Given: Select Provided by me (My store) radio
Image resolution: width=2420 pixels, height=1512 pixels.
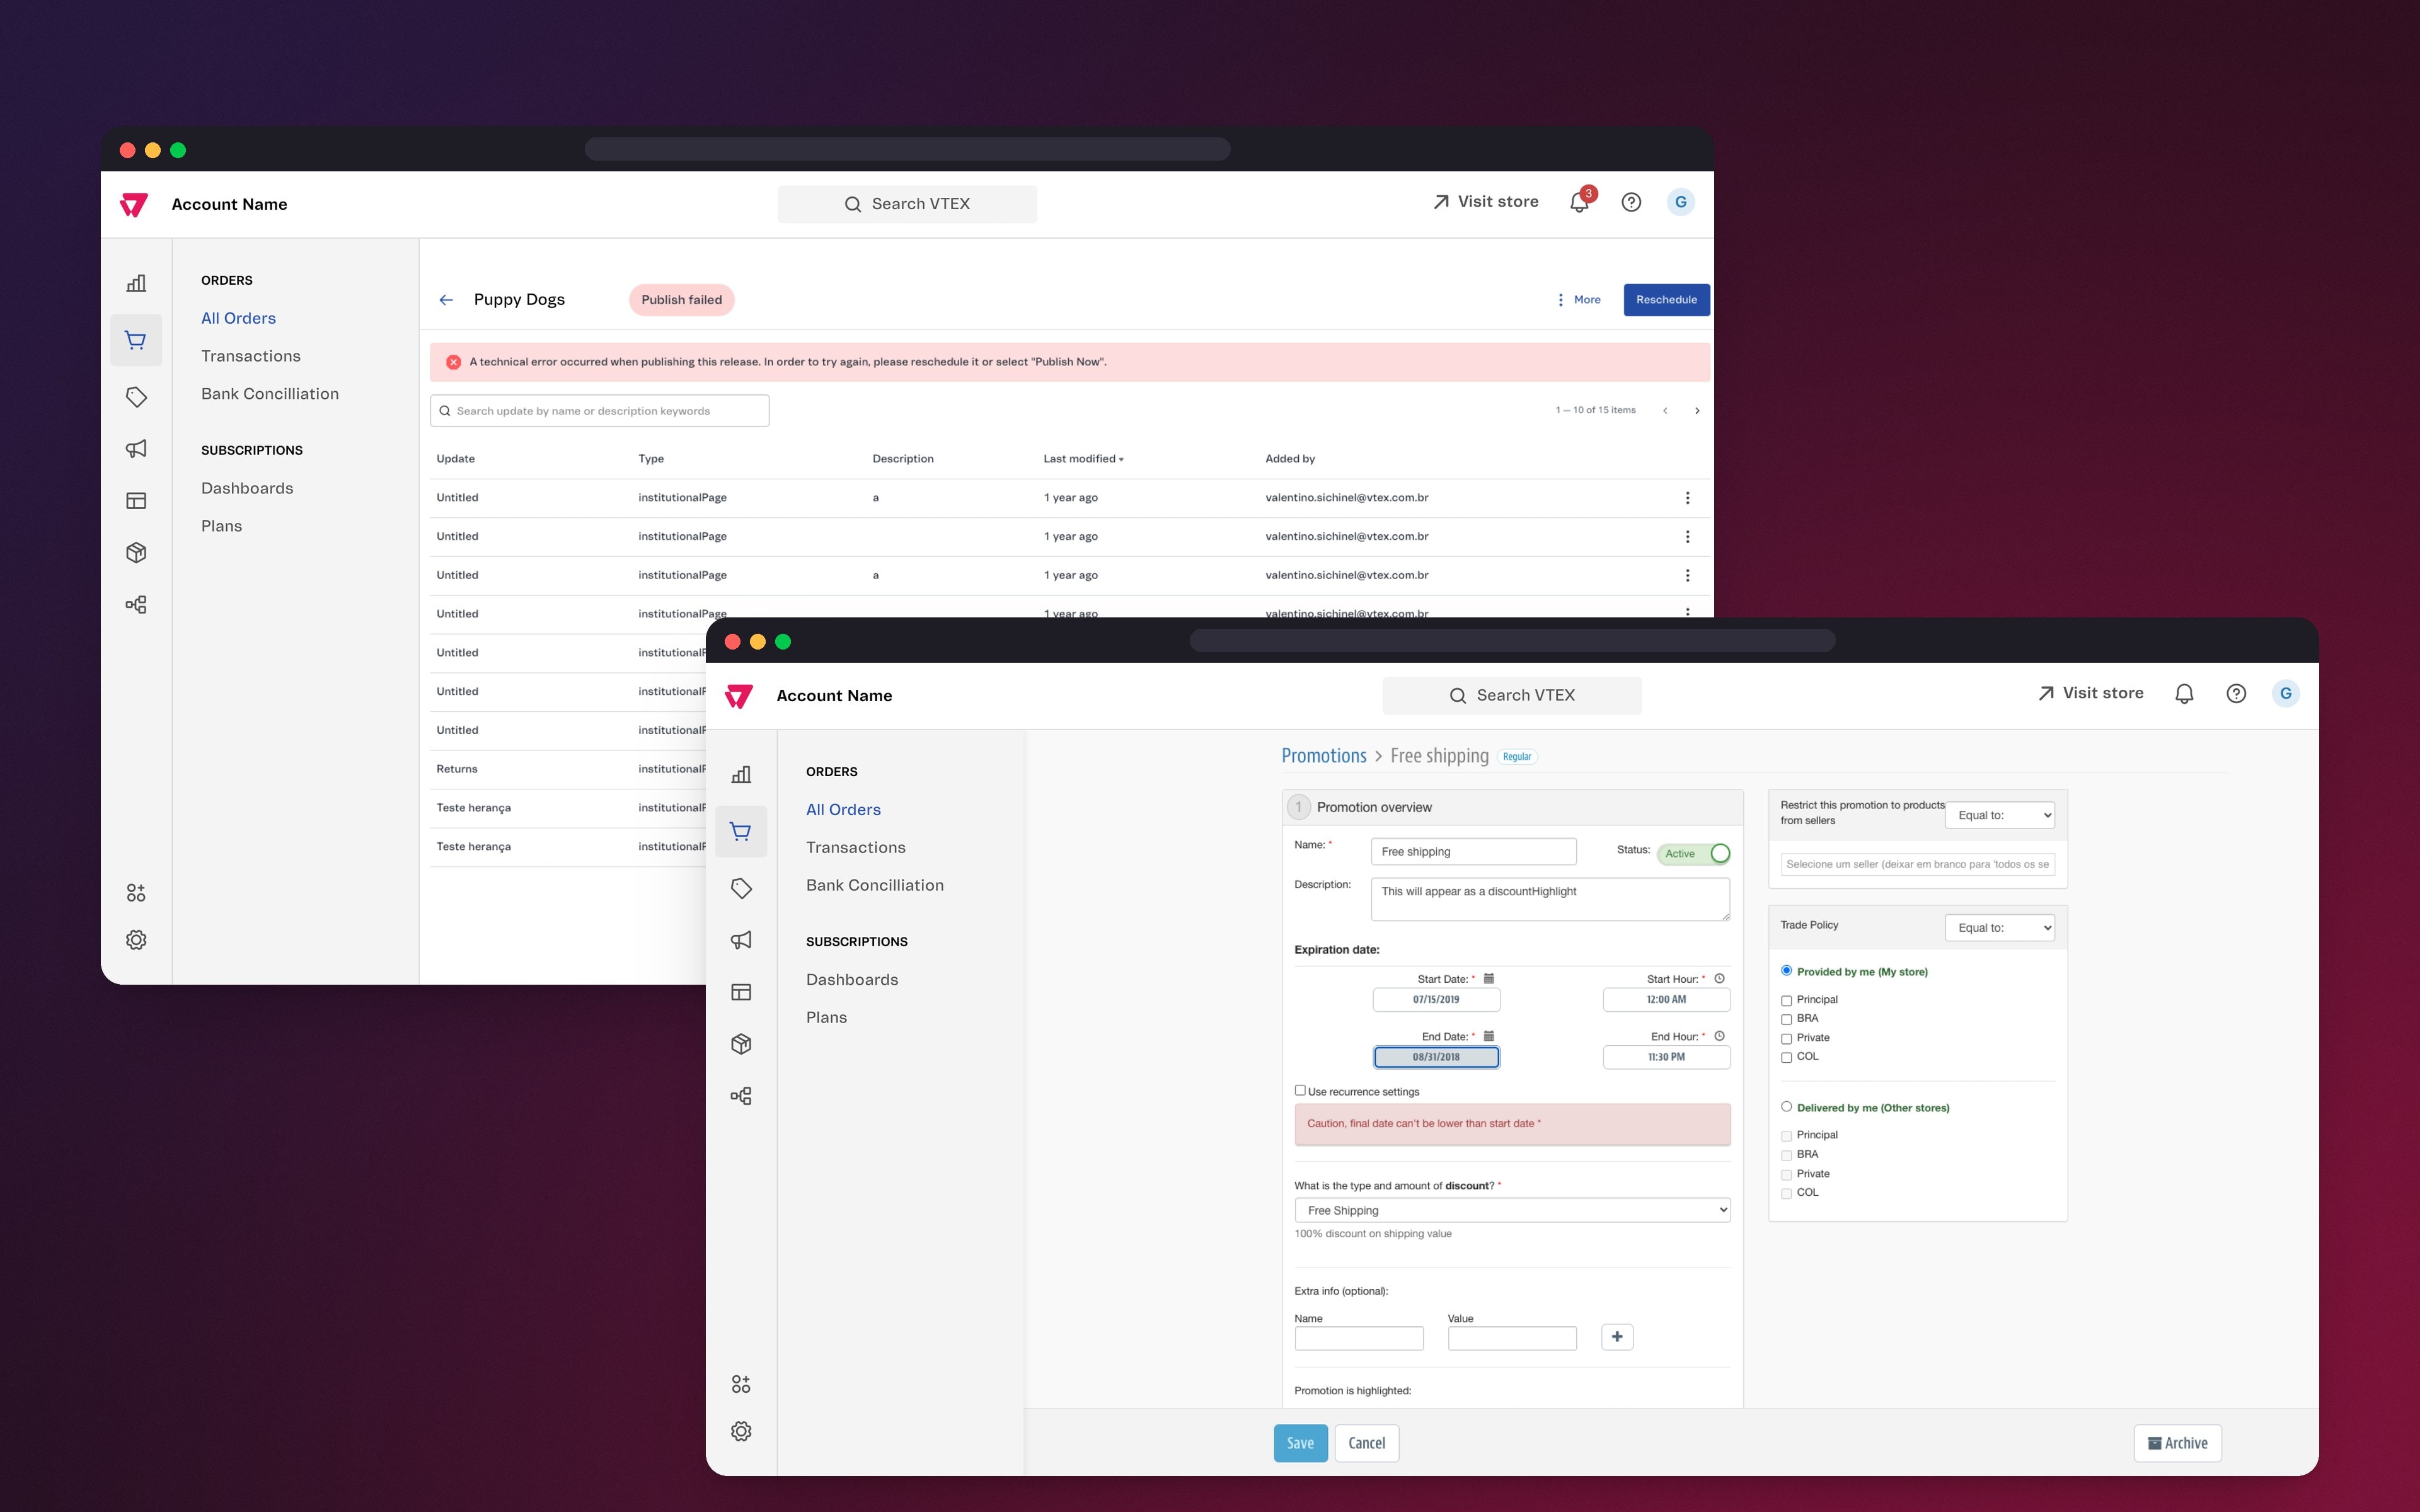Looking at the screenshot, I should (1786, 971).
